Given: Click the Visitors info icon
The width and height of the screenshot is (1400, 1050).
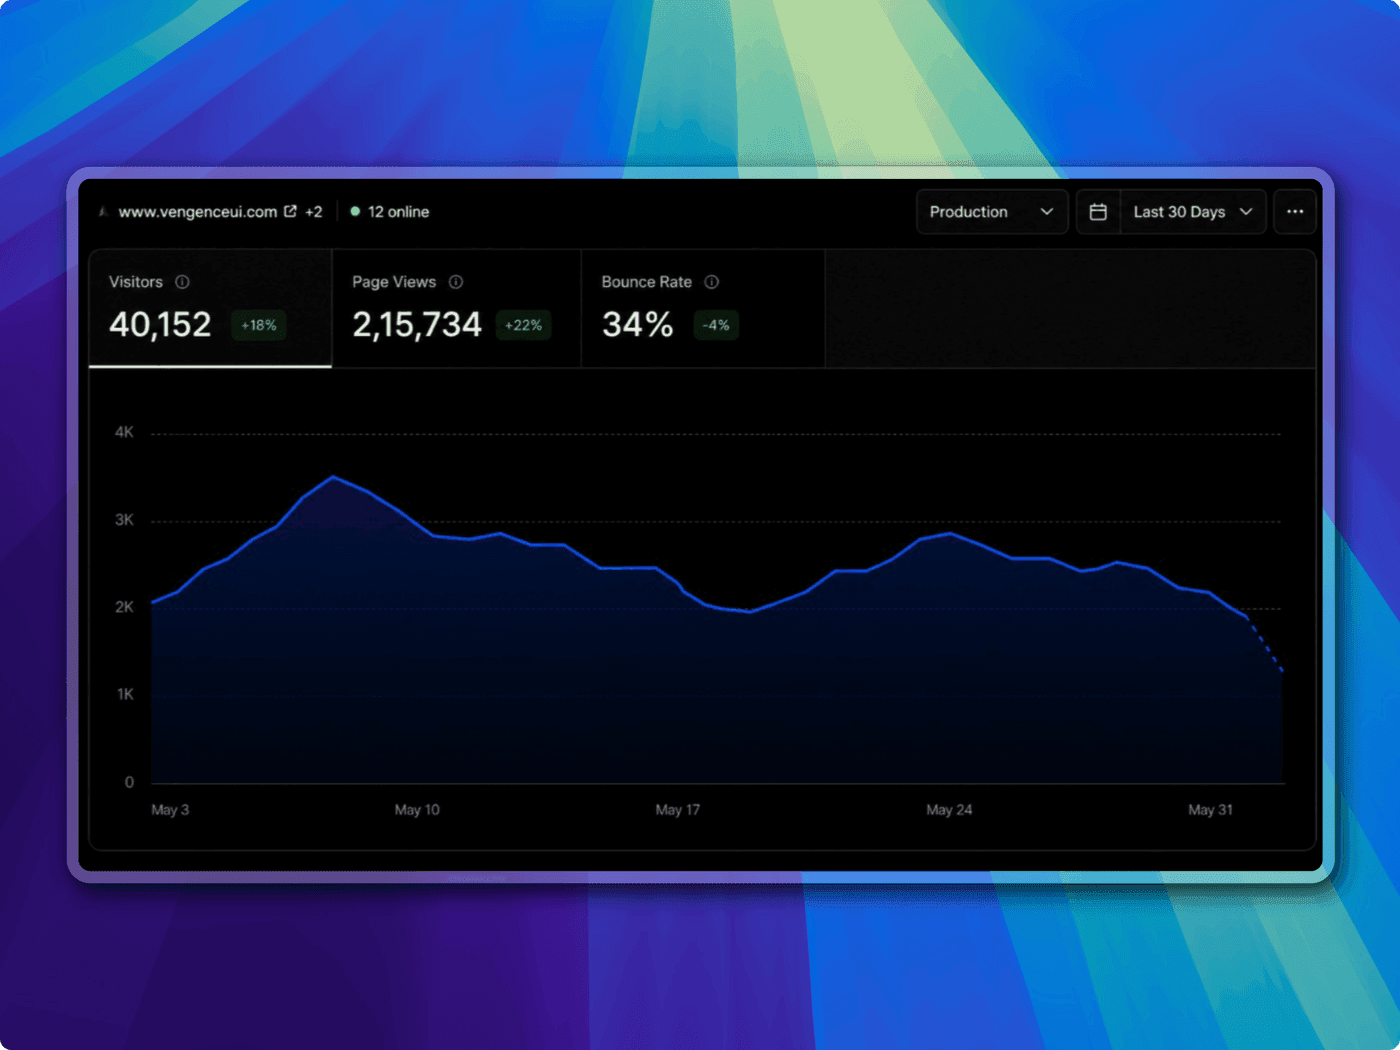Looking at the screenshot, I should coord(182,282).
